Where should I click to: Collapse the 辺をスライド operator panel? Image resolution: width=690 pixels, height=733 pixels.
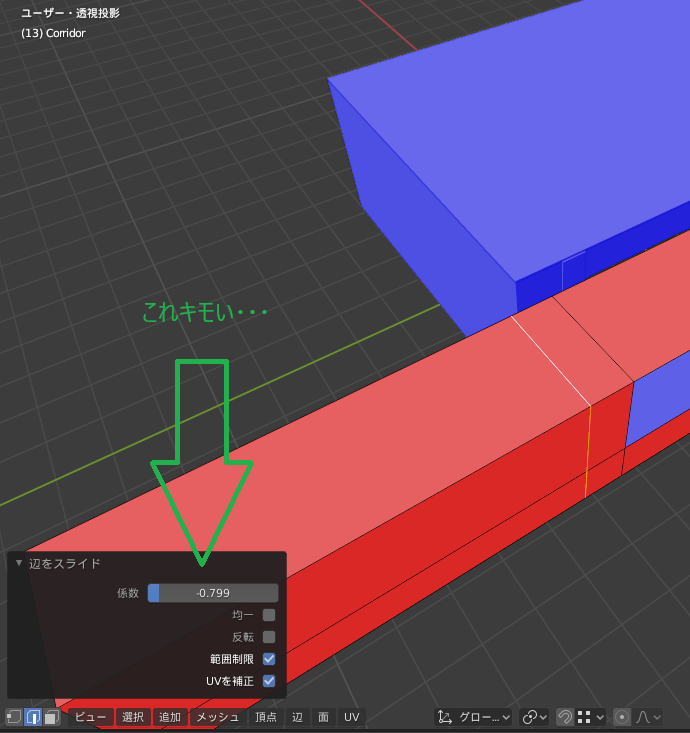click(x=19, y=563)
